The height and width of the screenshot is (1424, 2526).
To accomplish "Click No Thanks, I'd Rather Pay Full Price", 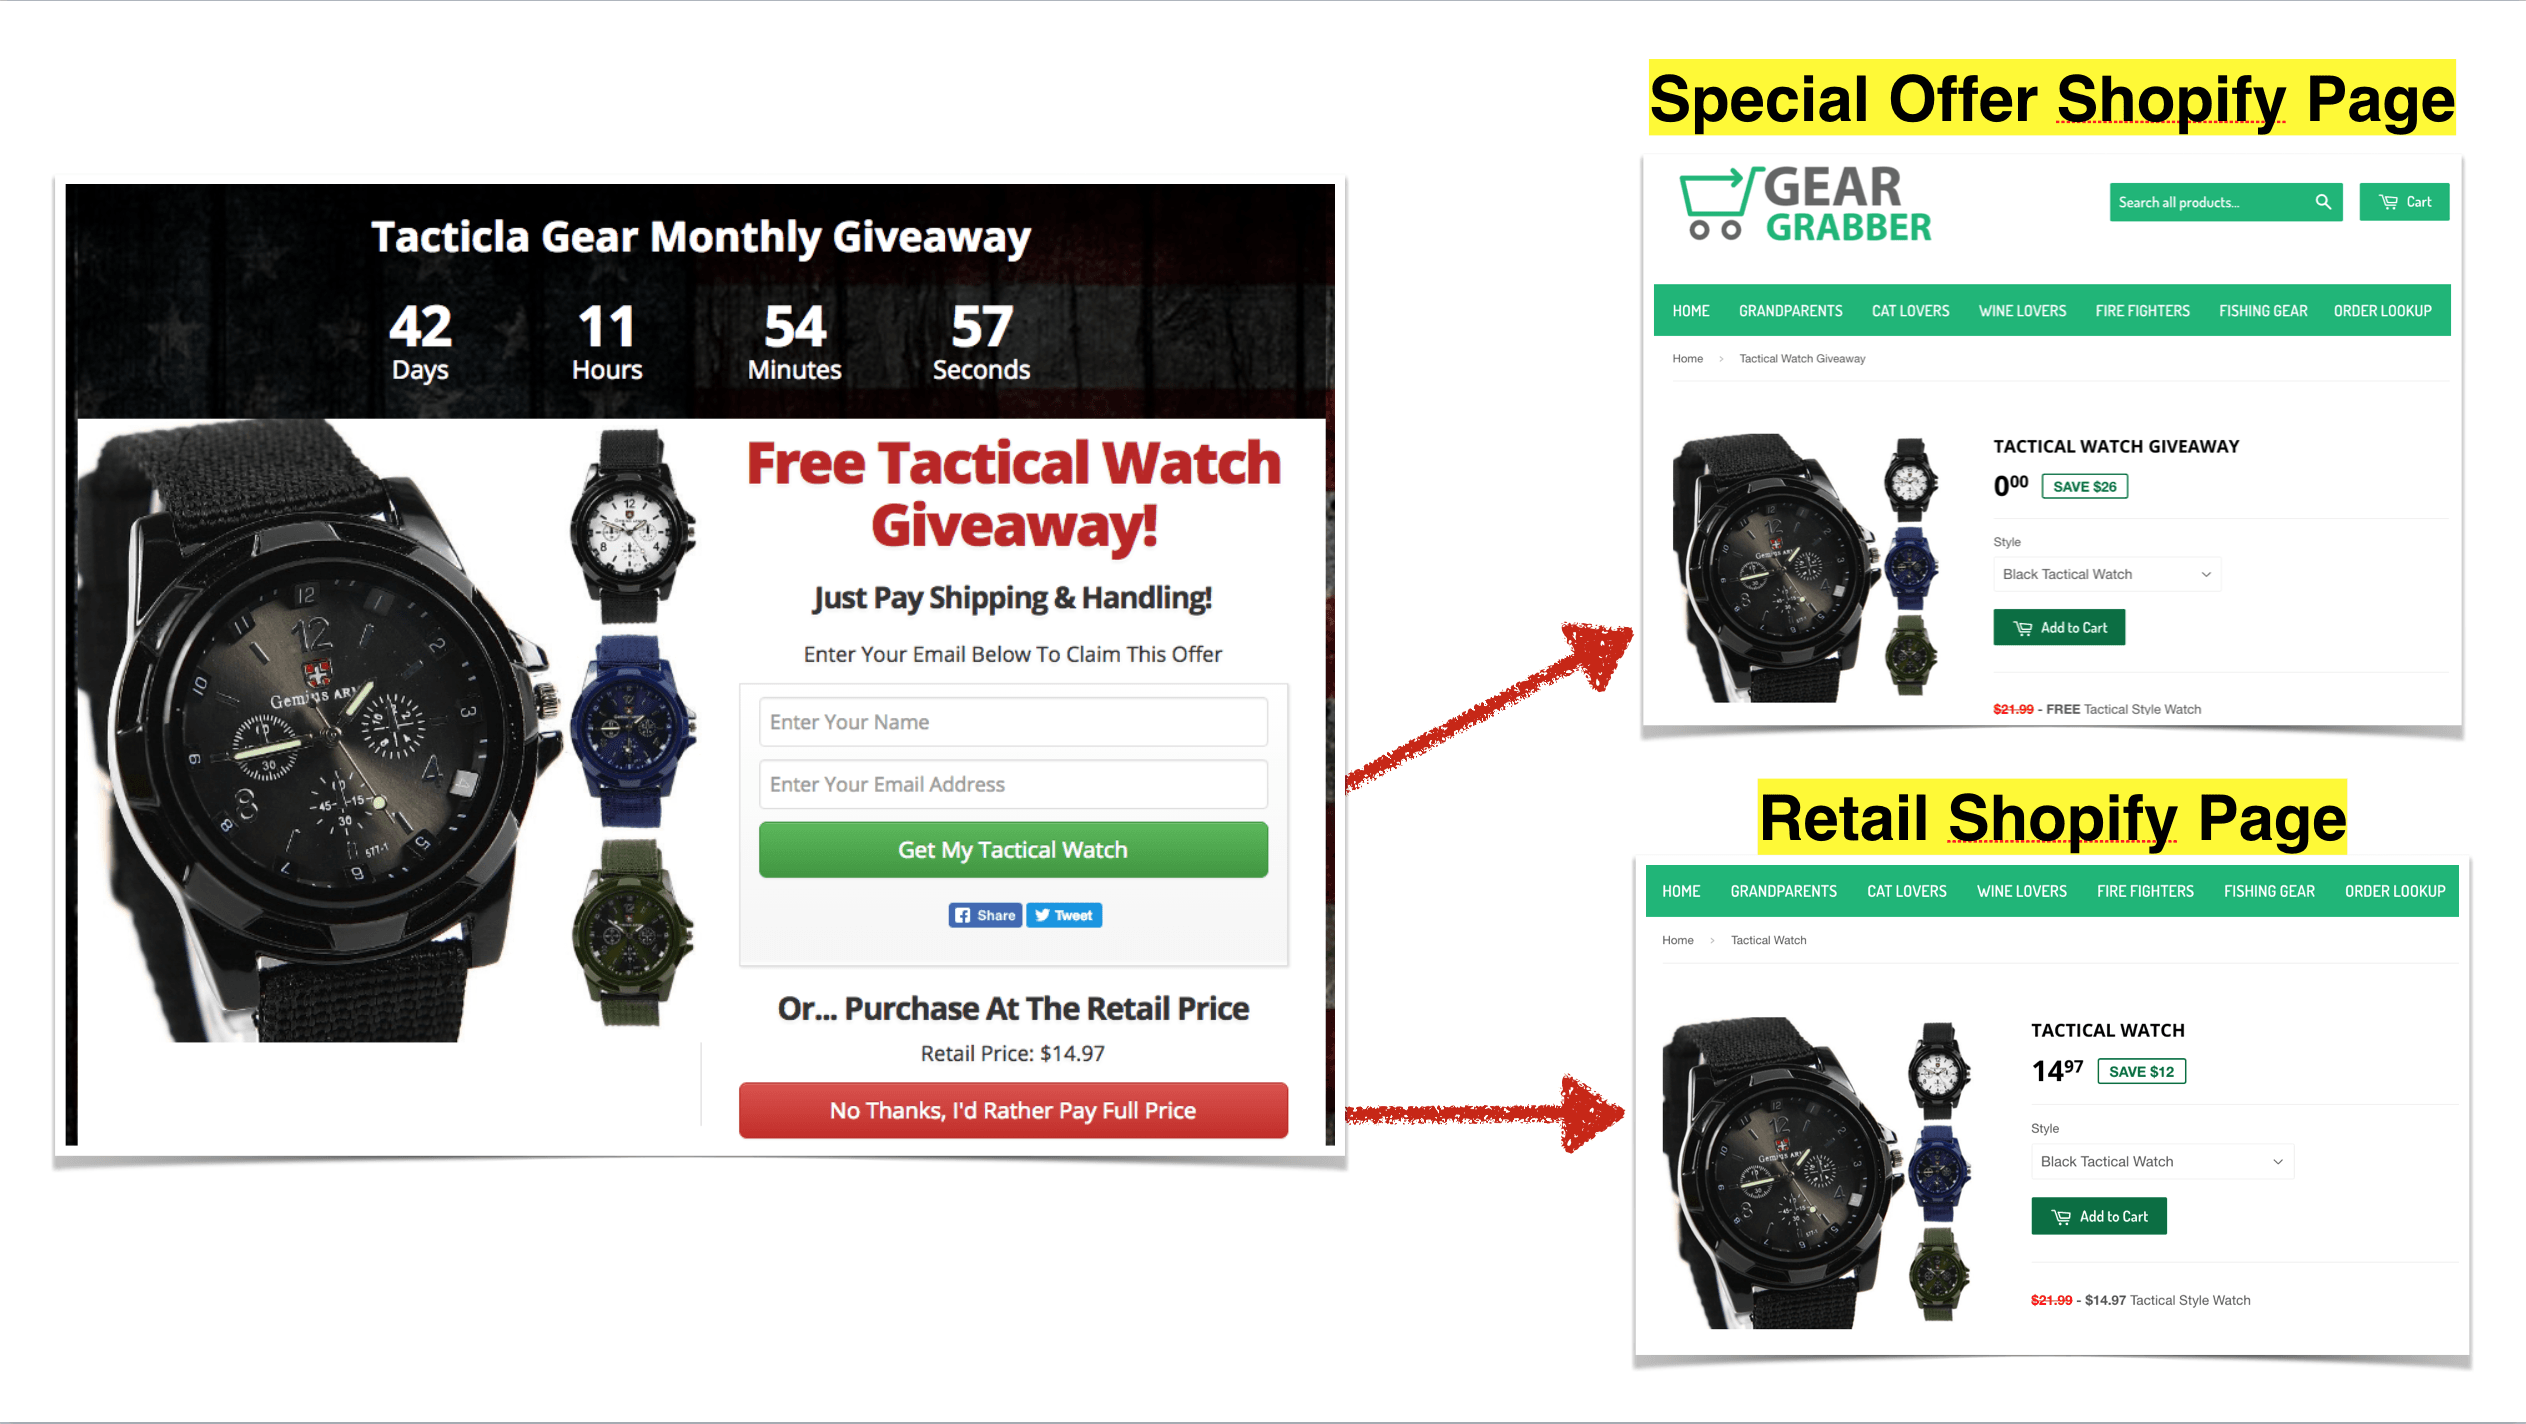I will [1013, 1110].
